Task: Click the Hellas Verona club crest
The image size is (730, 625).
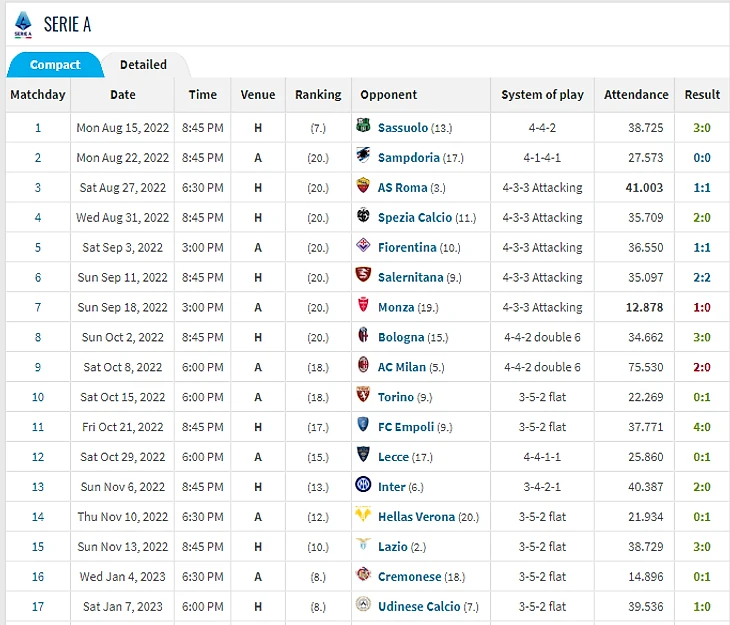Action: pos(363,516)
